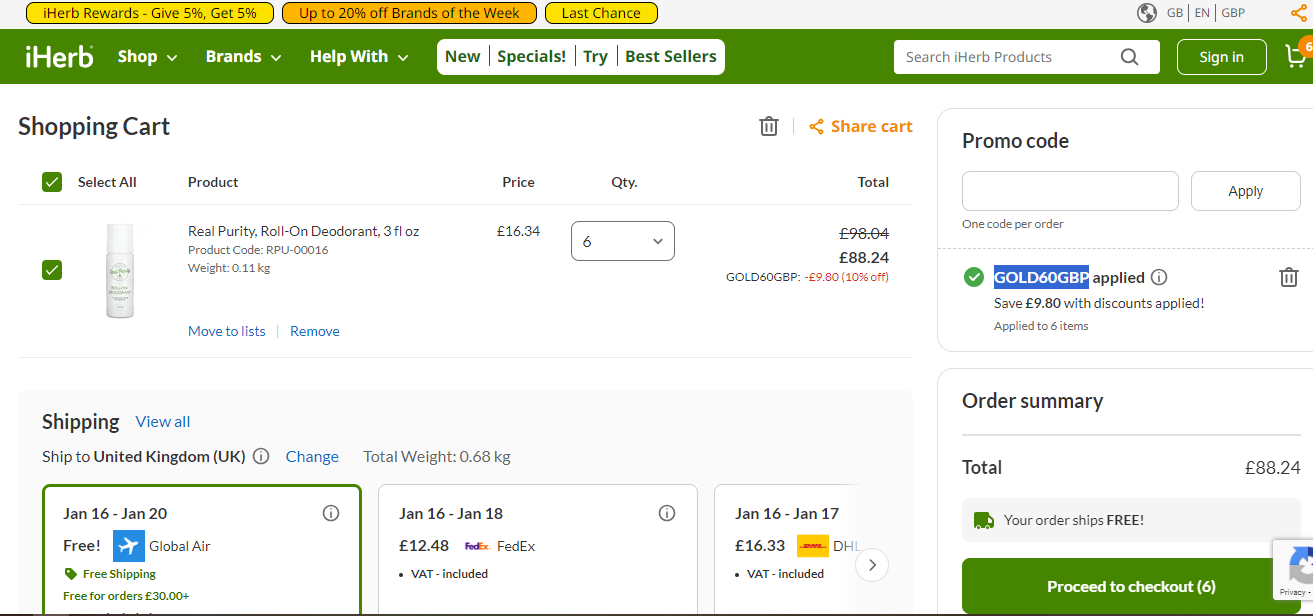This screenshot has height=616, width=1313.
Task: Click the Remove link for the deodorant
Action: coord(315,331)
